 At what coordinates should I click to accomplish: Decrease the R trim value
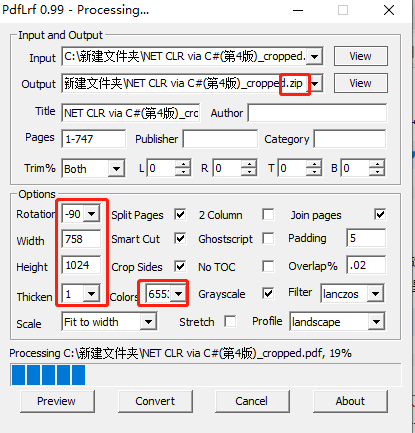click(x=249, y=172)
